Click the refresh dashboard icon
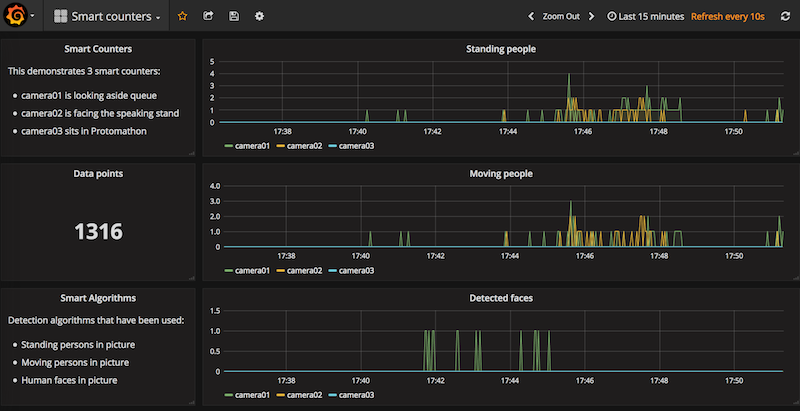Image resolution: width=800 pixels, height=411 pixels. click(785, 16)
